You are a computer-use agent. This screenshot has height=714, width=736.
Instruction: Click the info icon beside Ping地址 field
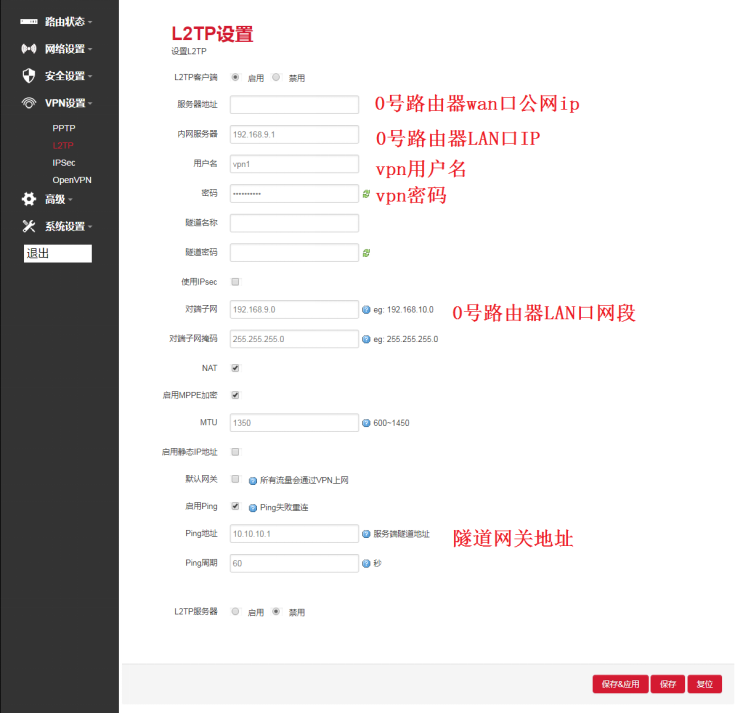pos(366,534)
